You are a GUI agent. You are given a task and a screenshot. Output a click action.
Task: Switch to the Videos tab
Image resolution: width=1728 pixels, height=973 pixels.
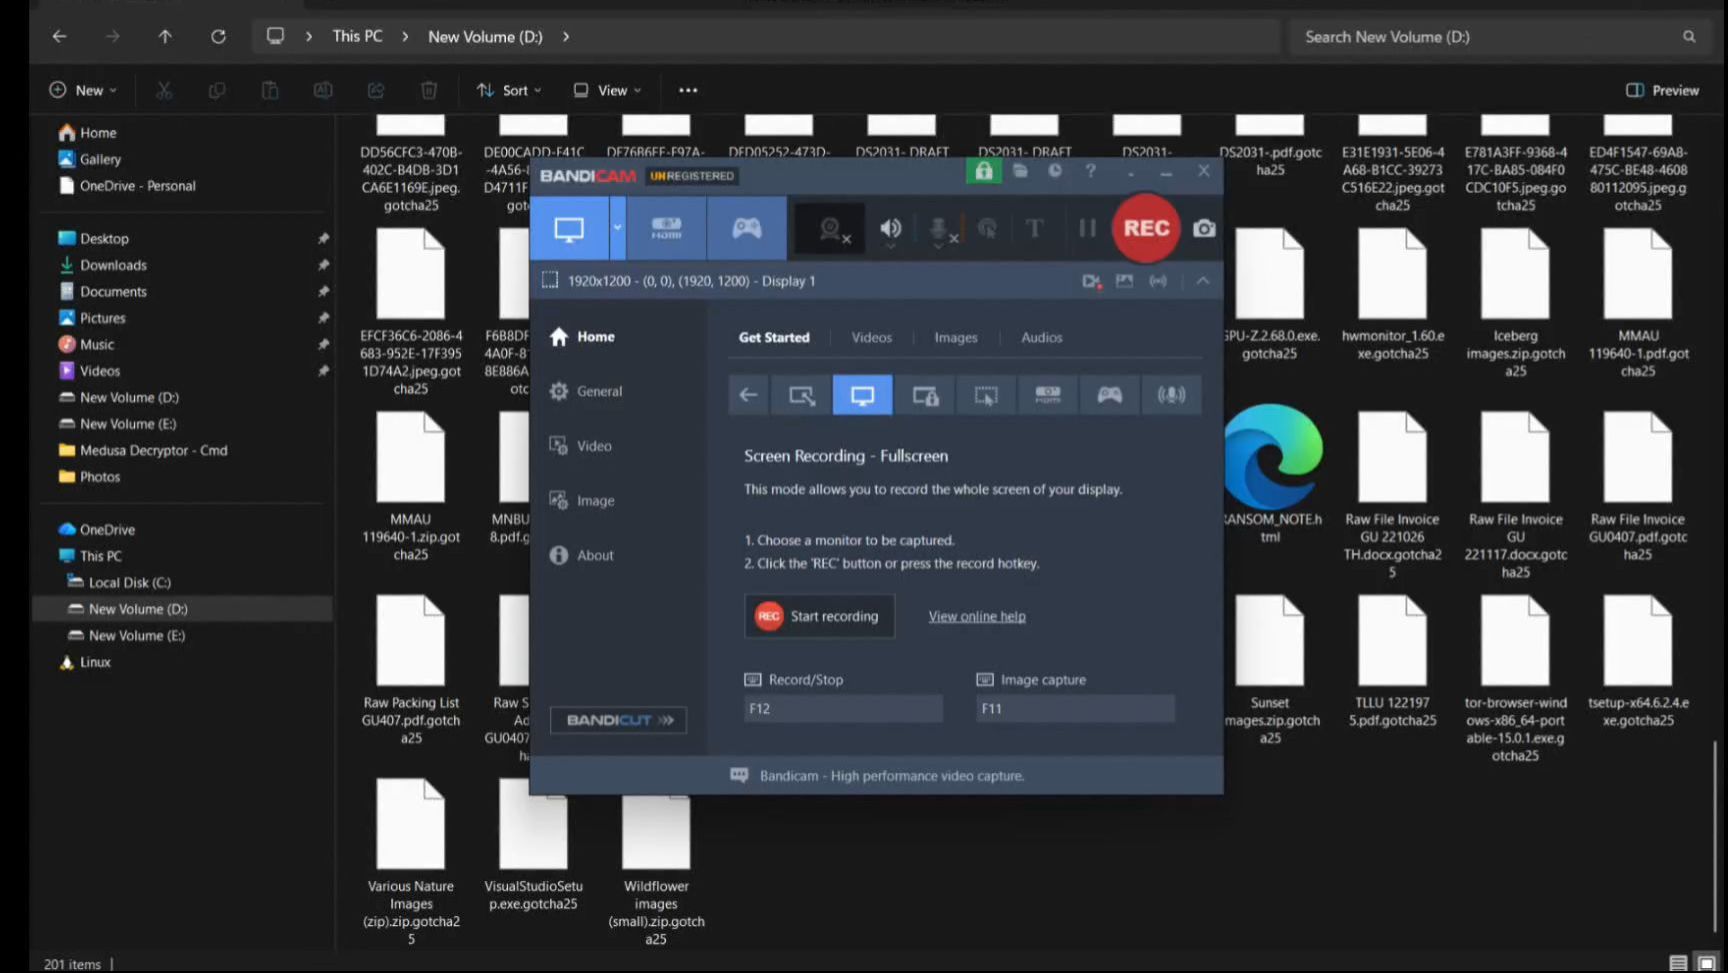pos(871,338)
